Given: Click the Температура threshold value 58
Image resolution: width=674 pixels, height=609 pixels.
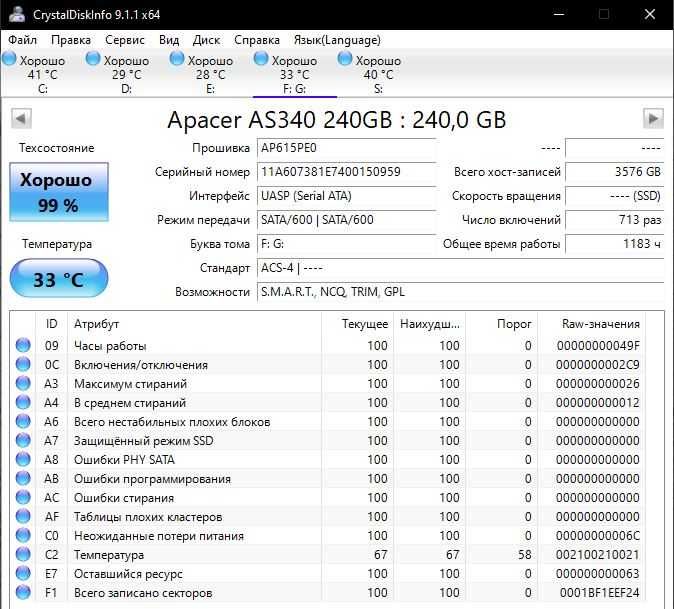Looking at the screenshot, I should point(524,554).
